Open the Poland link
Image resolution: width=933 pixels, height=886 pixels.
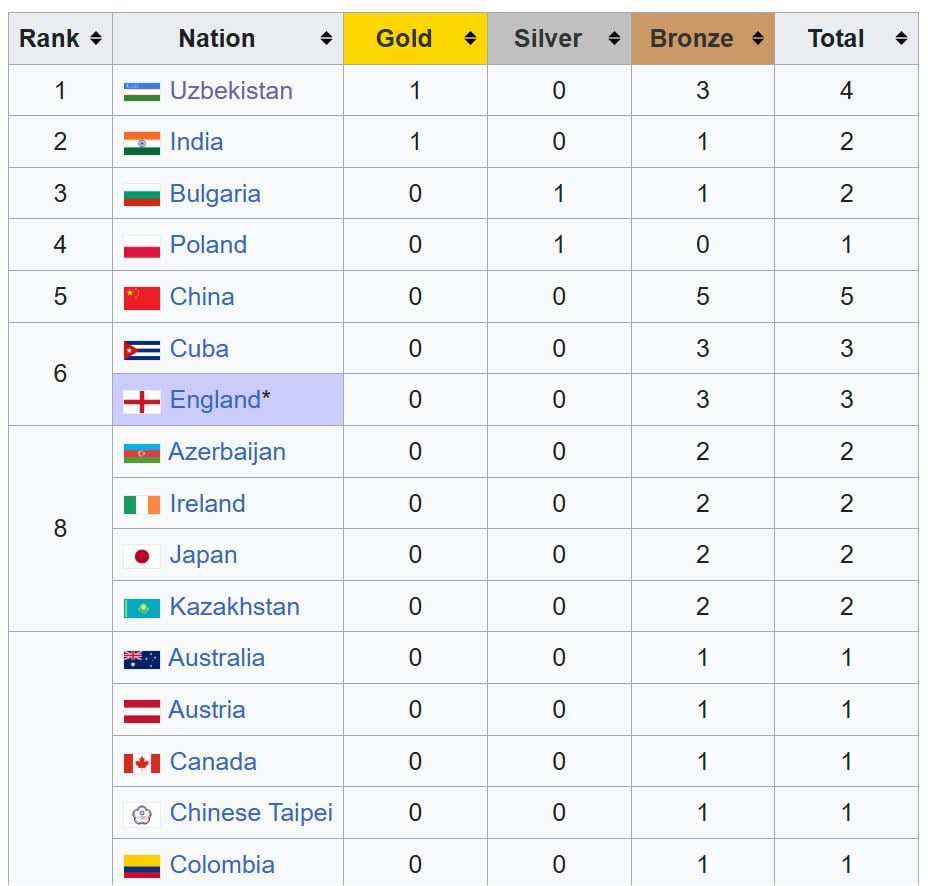pos(208,245)
